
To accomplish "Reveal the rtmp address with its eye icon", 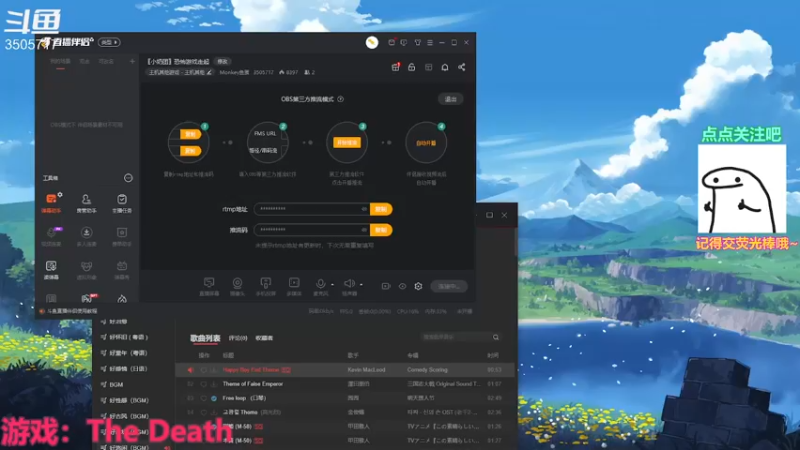I will 364,209.
